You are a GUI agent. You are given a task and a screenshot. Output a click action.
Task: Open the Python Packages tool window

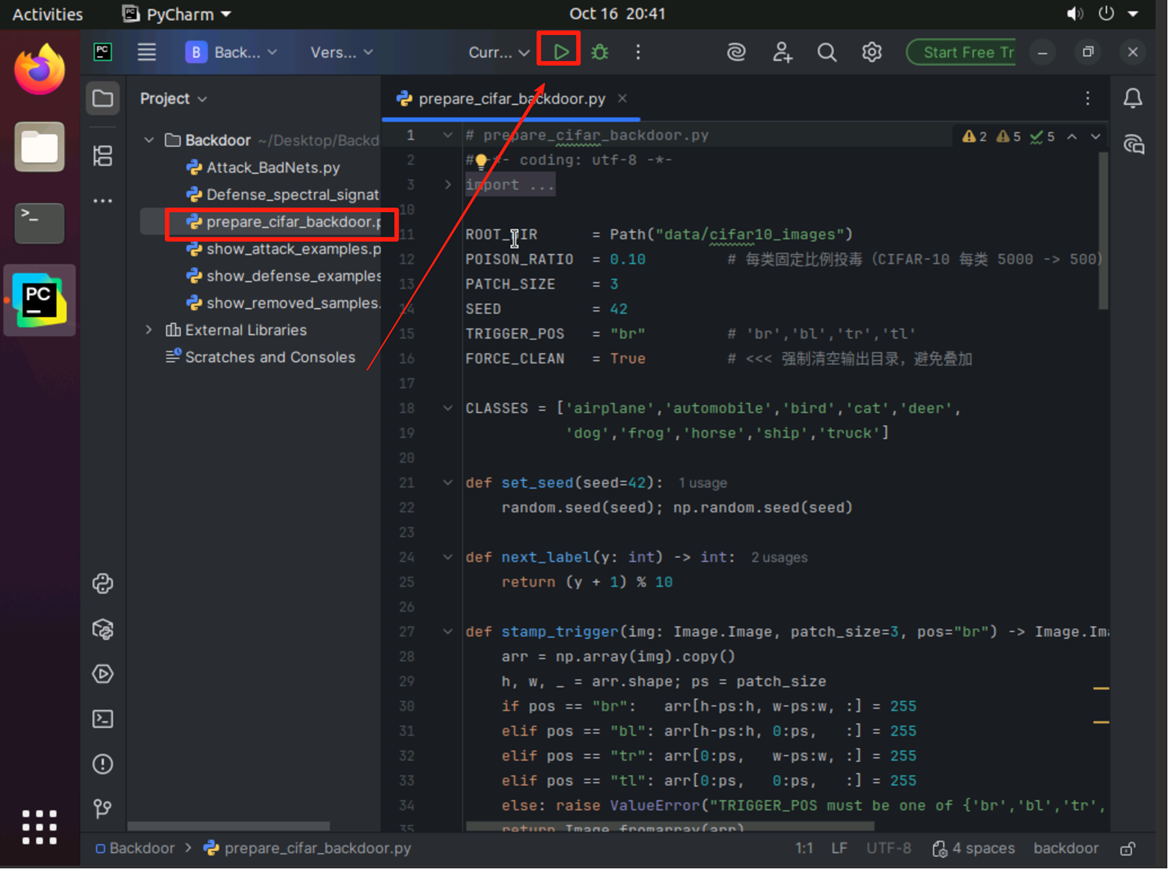point(103,629)
